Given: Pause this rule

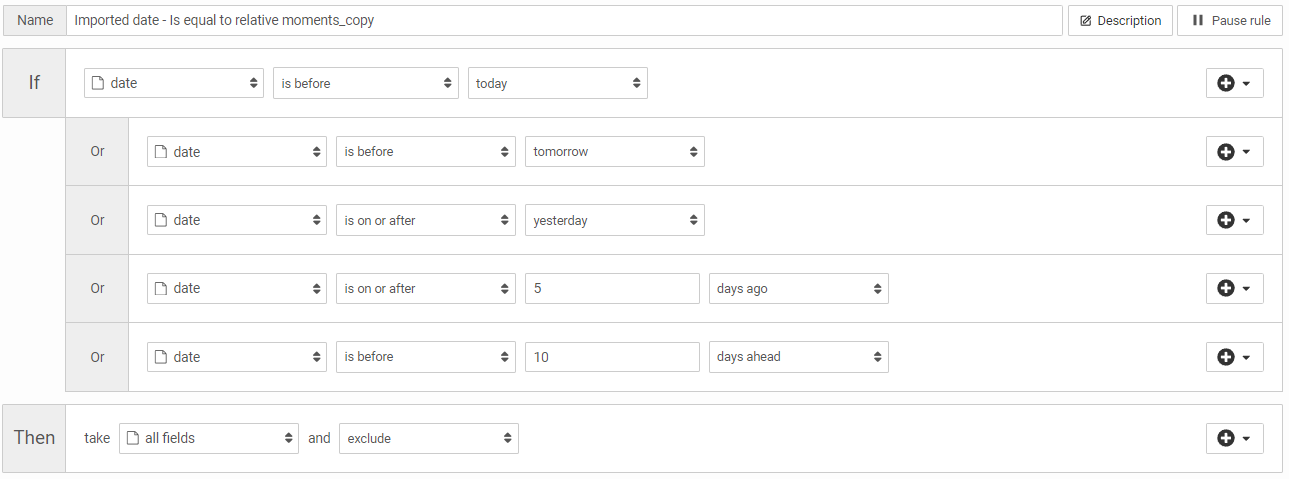Looking at the screenshot, I should point(1230,20).
